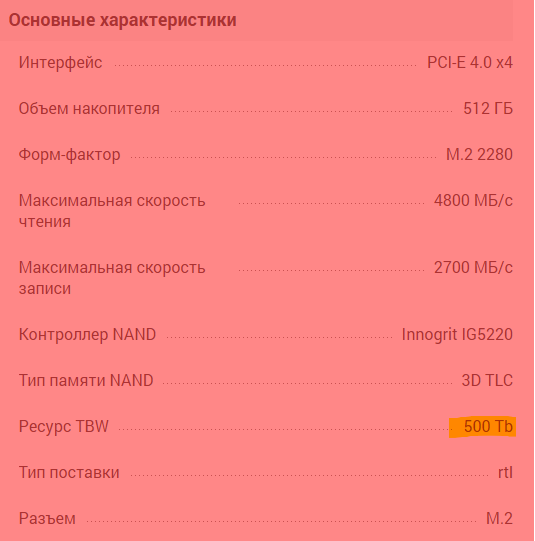Select the Тип поставки label
535x541 pixels.
69,472
